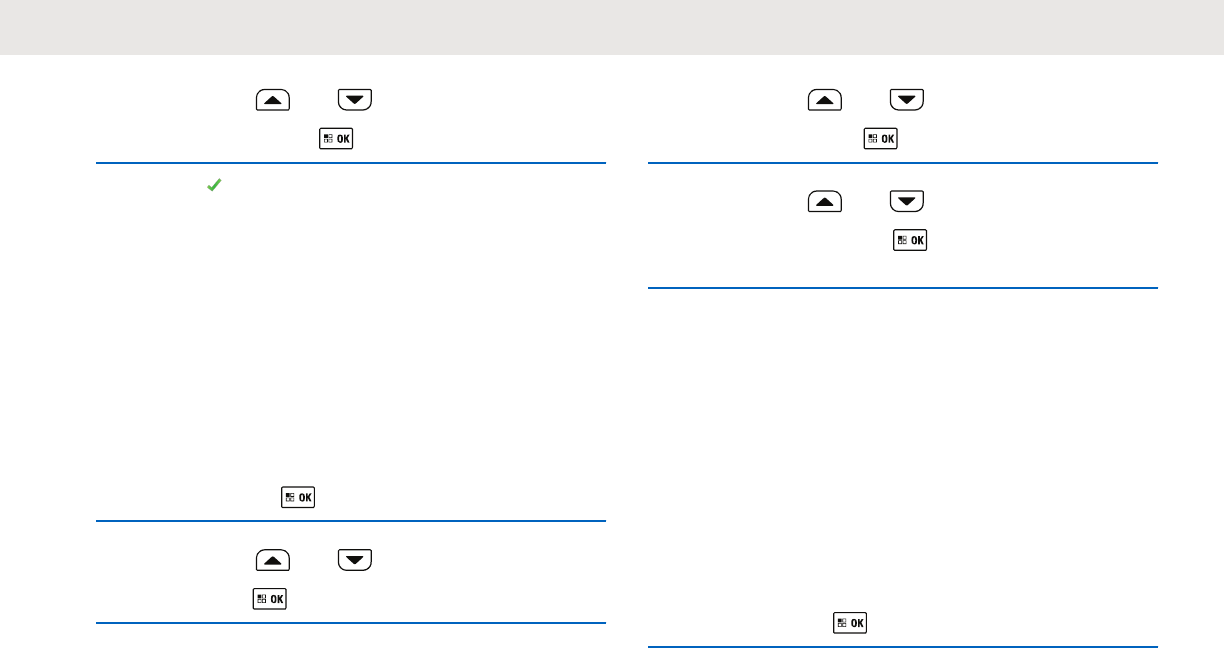
Task: Click the green checkmark icon
Action: (213, 185)
